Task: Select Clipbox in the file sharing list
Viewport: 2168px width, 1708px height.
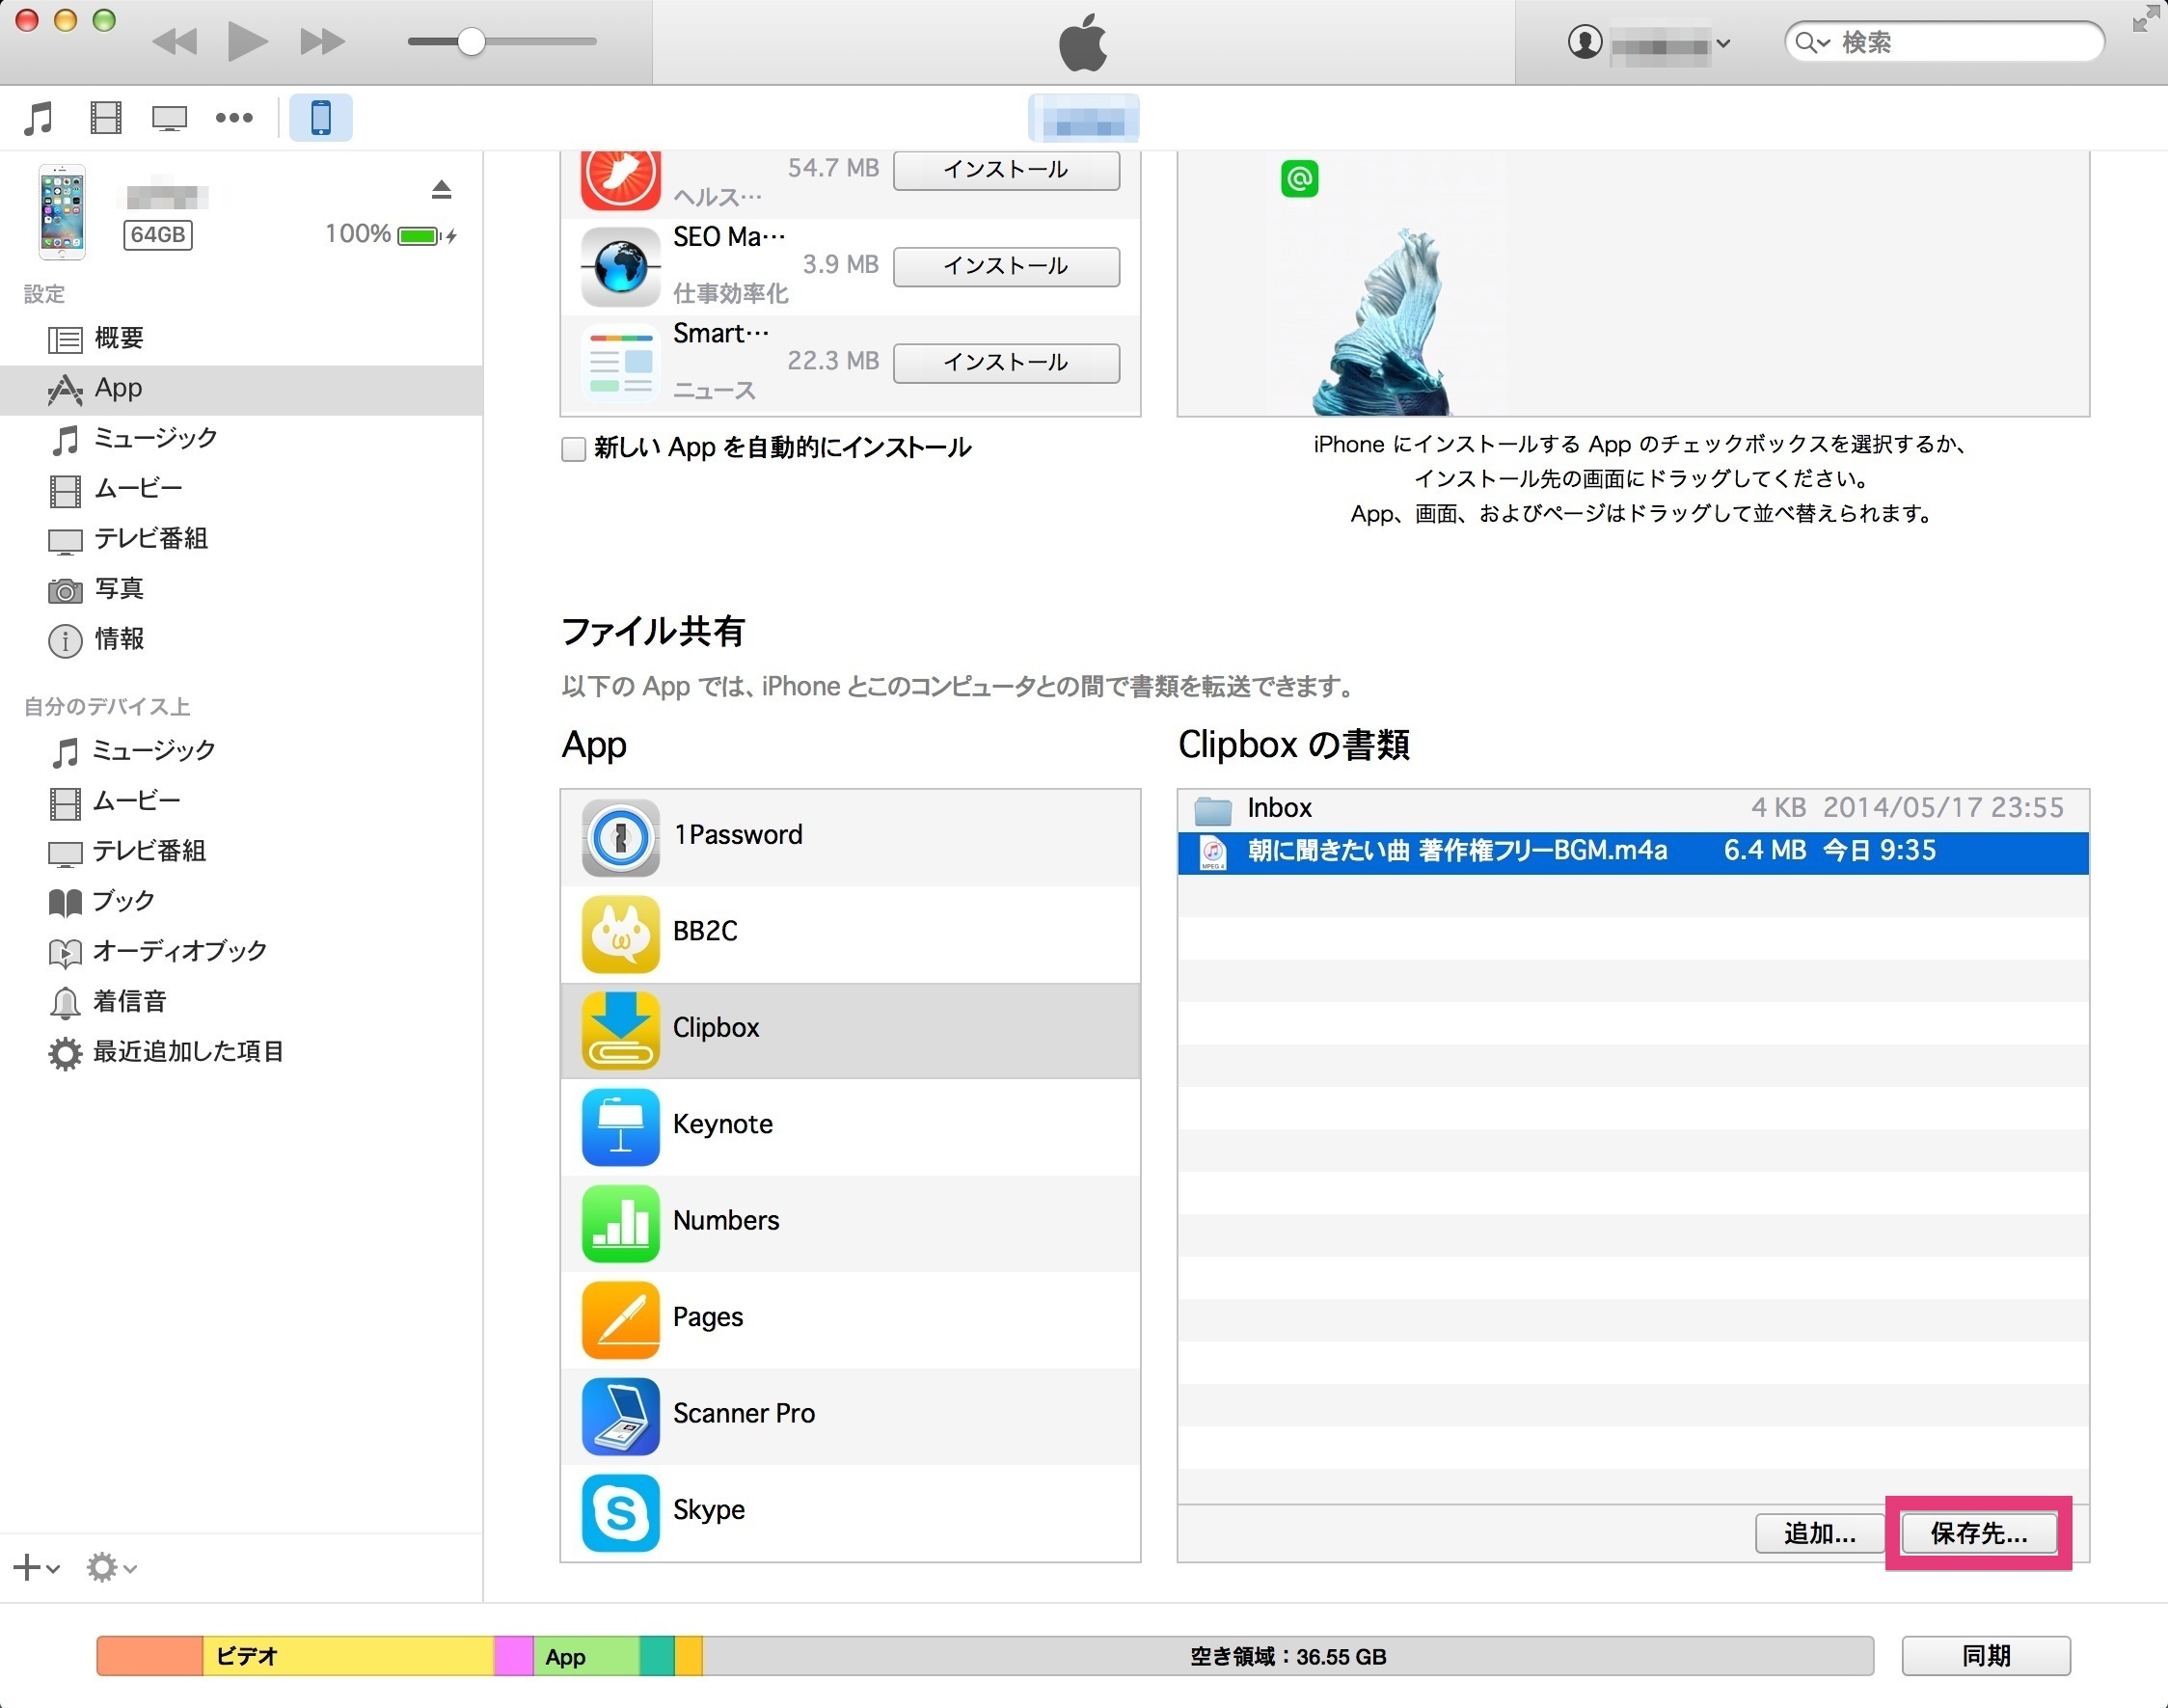Action: [850, 1030]
